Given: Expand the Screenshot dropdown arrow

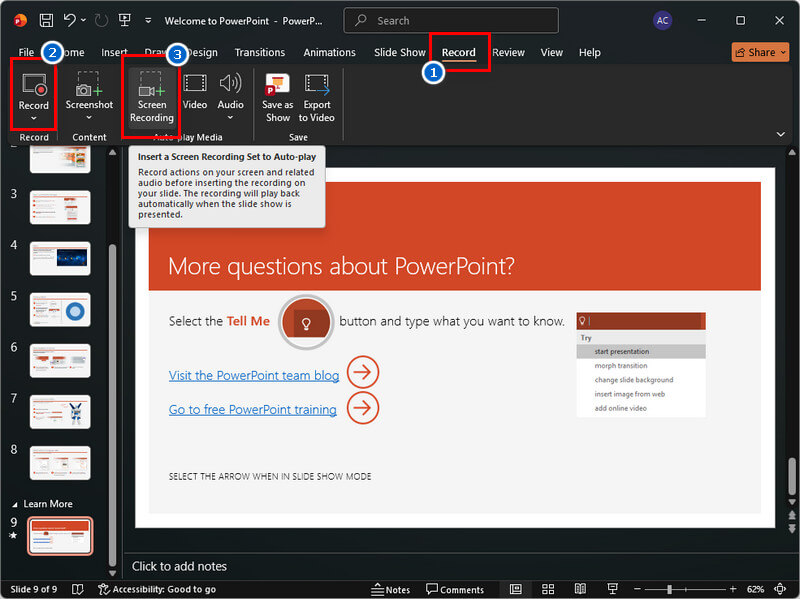Looking at the screenshot, I should pos(89,117).
